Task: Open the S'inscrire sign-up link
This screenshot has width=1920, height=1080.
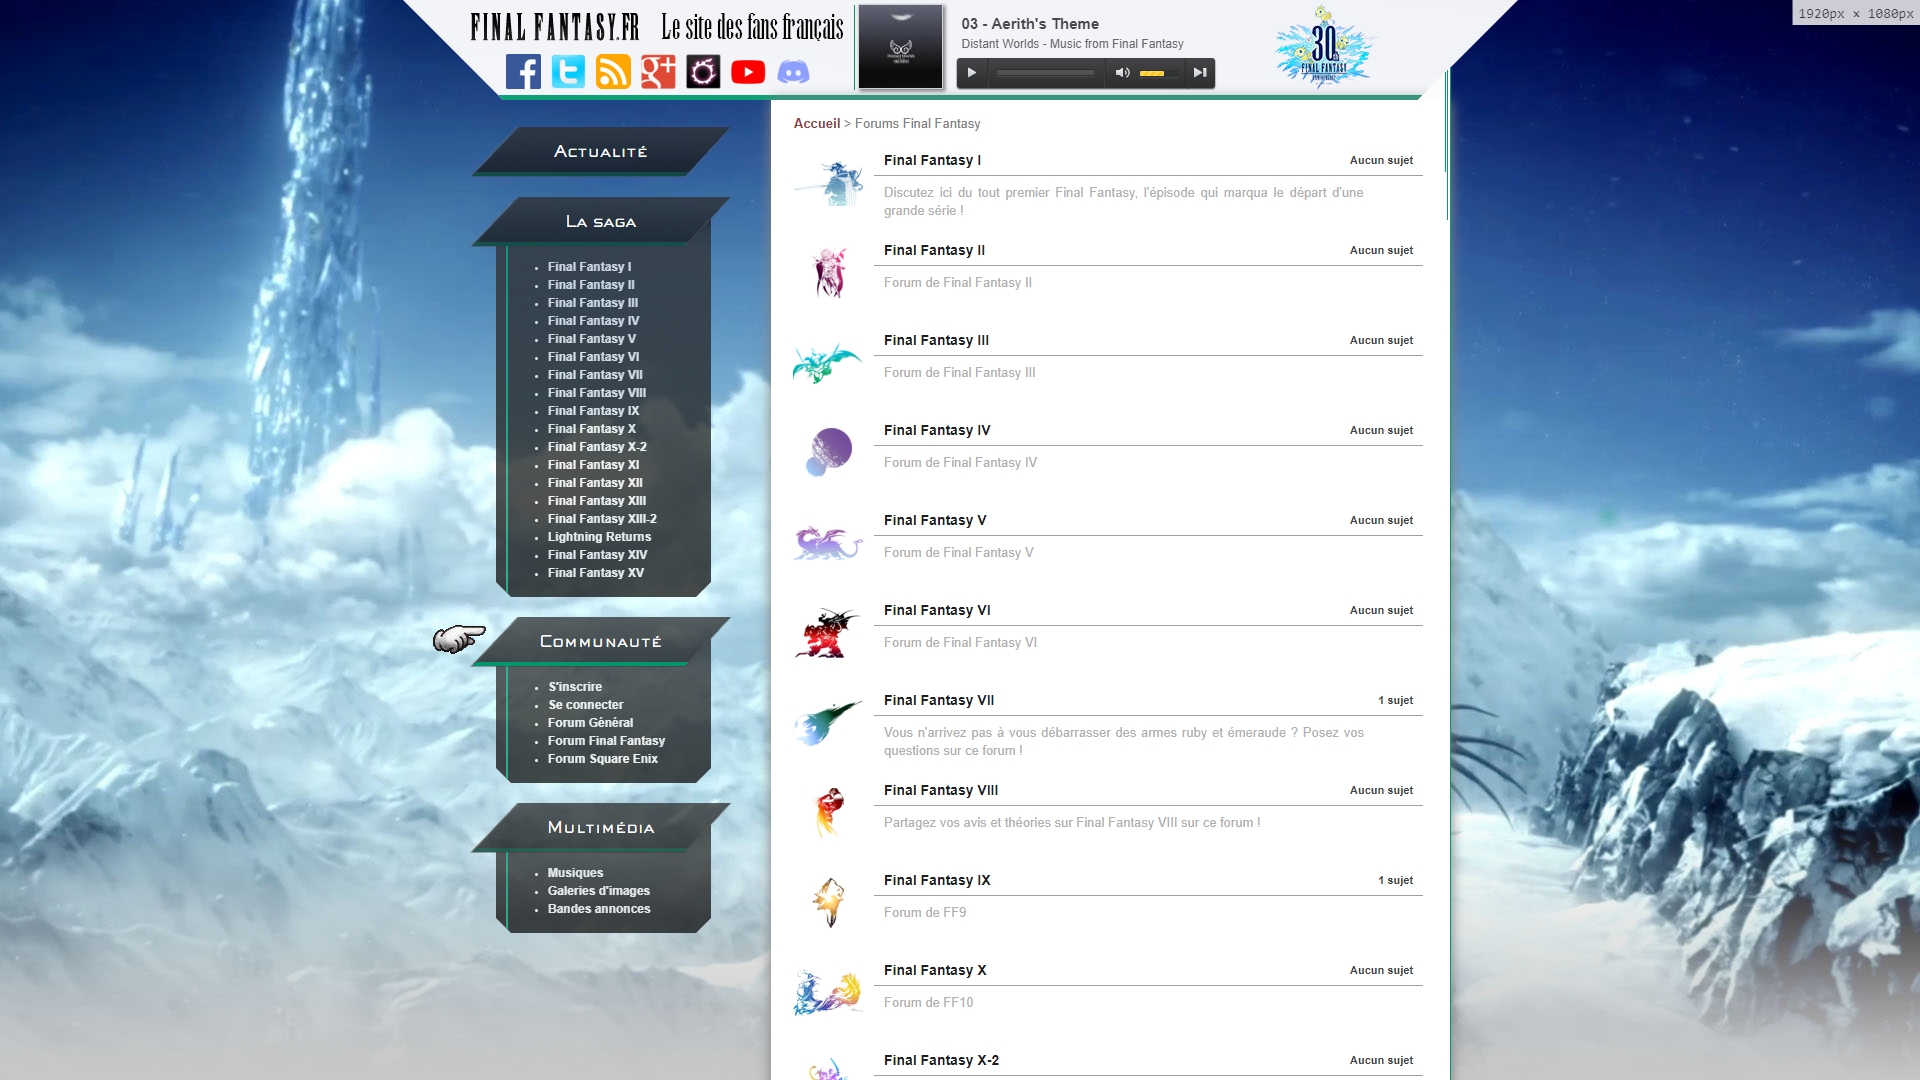Action: point(575,687)
